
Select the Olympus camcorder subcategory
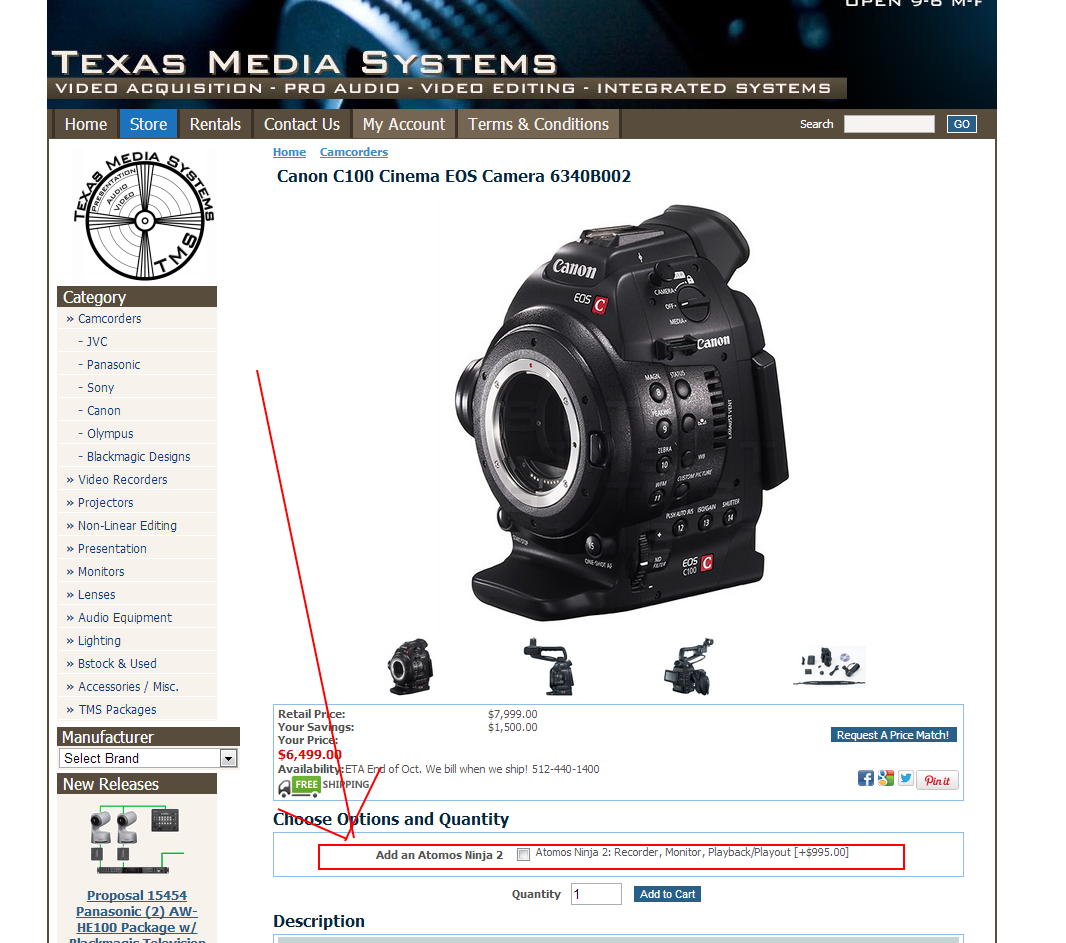coord(109,434)
